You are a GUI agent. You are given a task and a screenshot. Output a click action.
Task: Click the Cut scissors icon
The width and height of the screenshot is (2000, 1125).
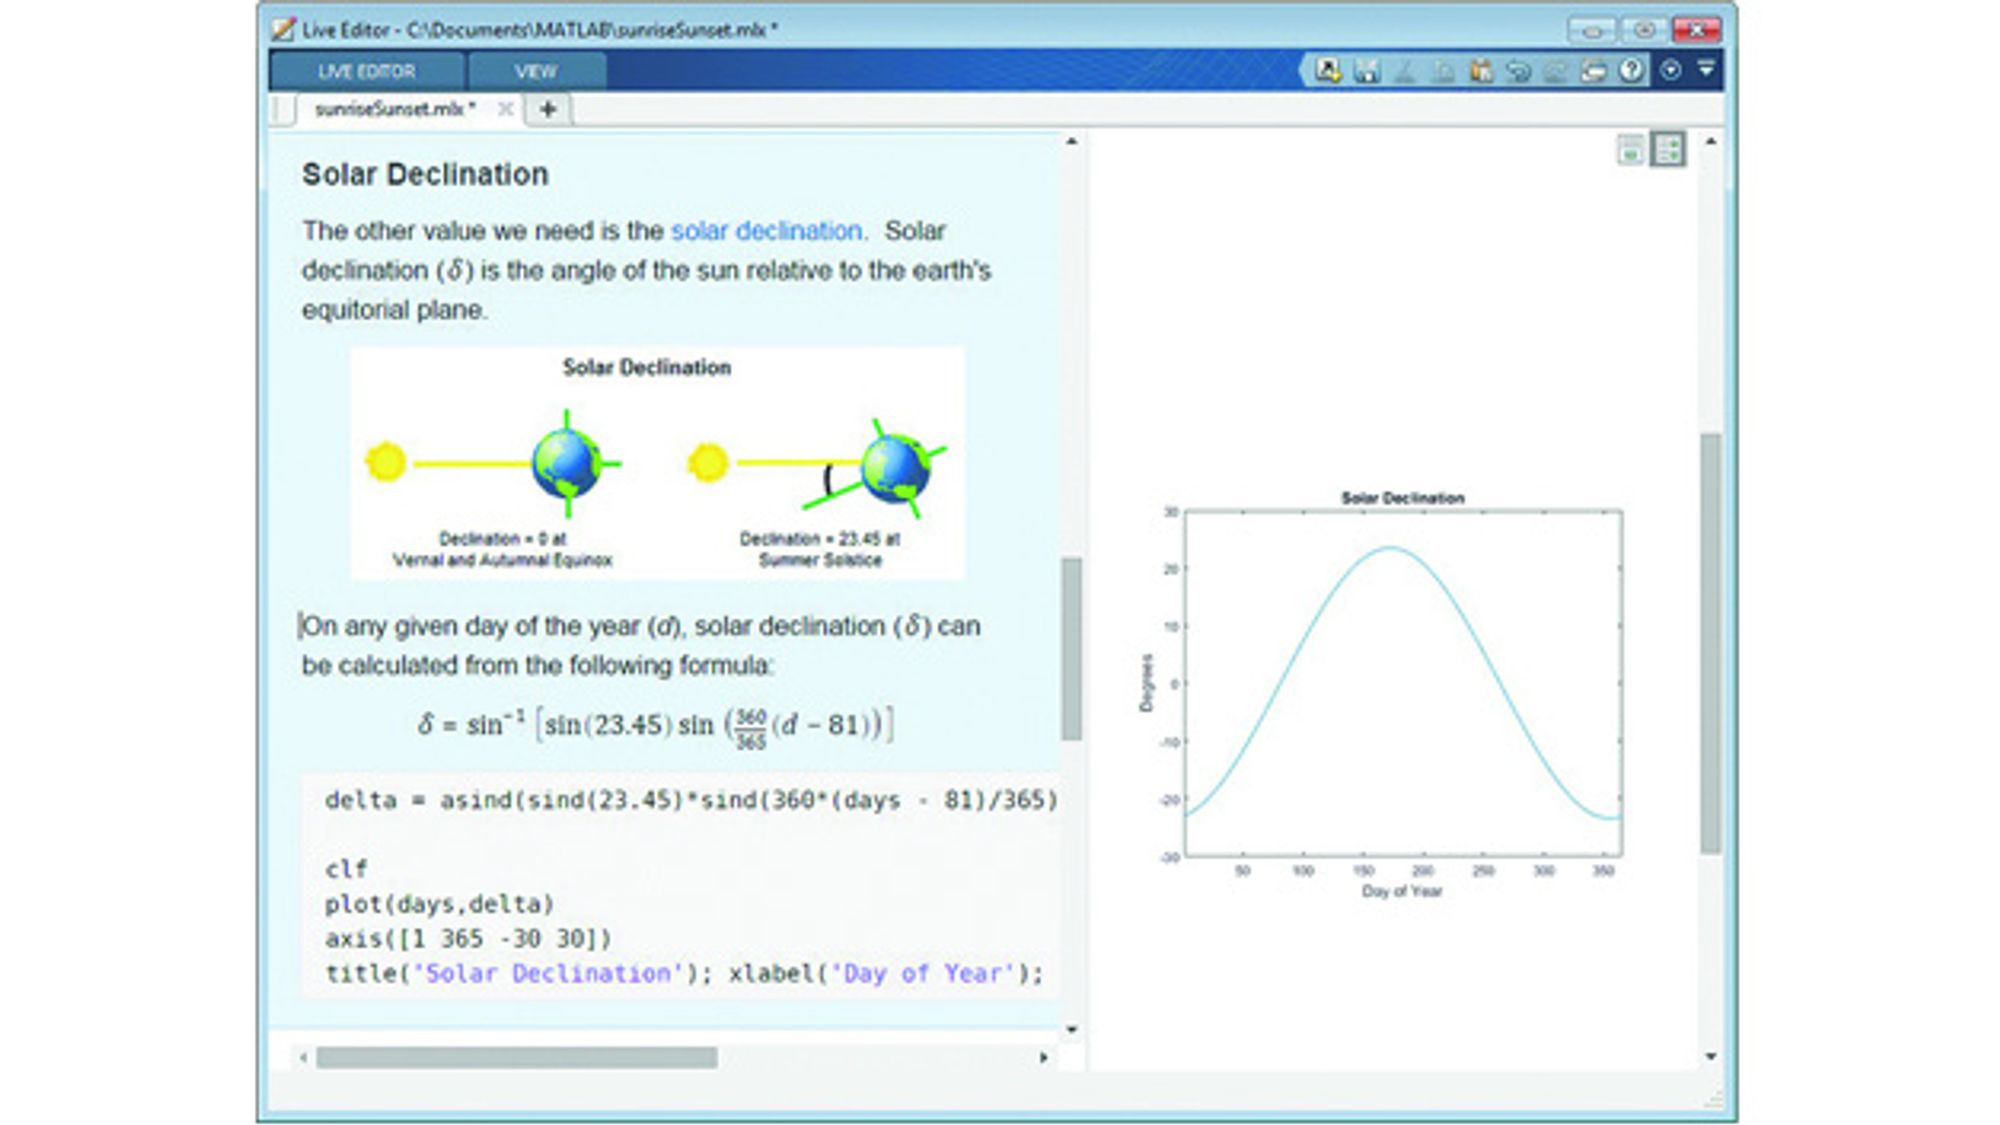tap(1405, 70)
